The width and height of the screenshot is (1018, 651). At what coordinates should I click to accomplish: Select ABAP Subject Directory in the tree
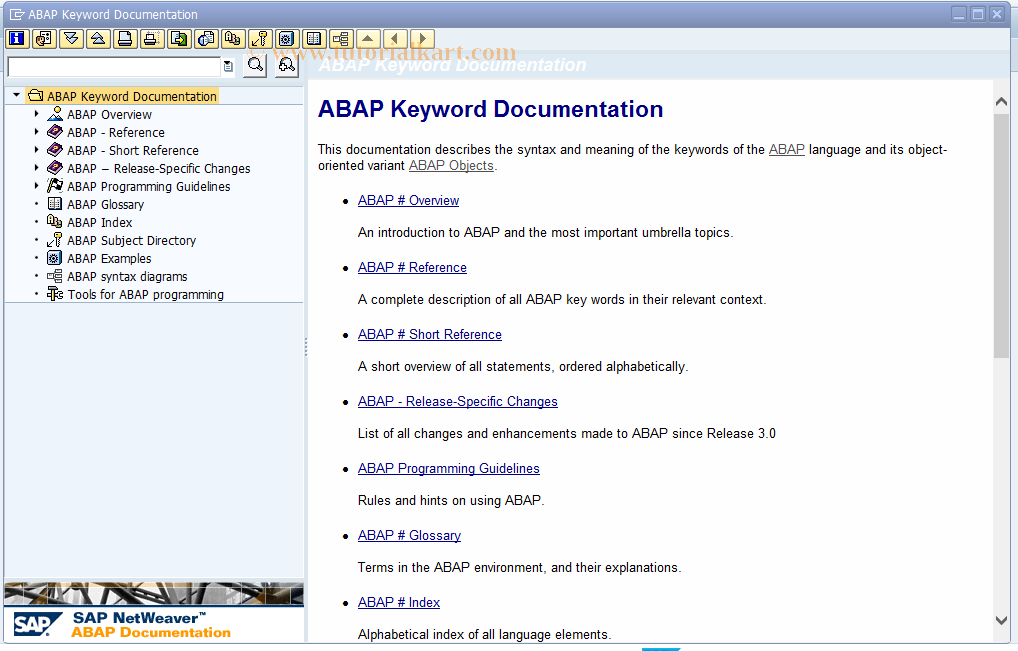tap(131, 240)
